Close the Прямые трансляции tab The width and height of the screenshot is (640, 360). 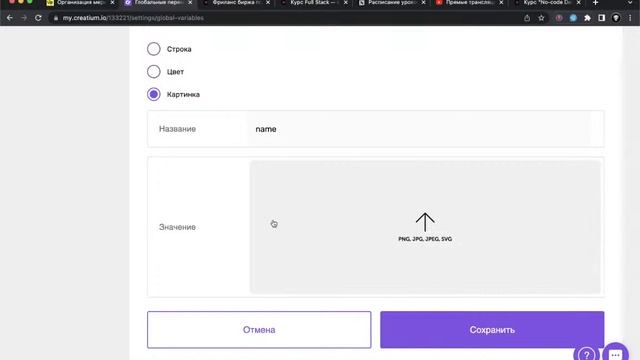[x=501, y=2]
